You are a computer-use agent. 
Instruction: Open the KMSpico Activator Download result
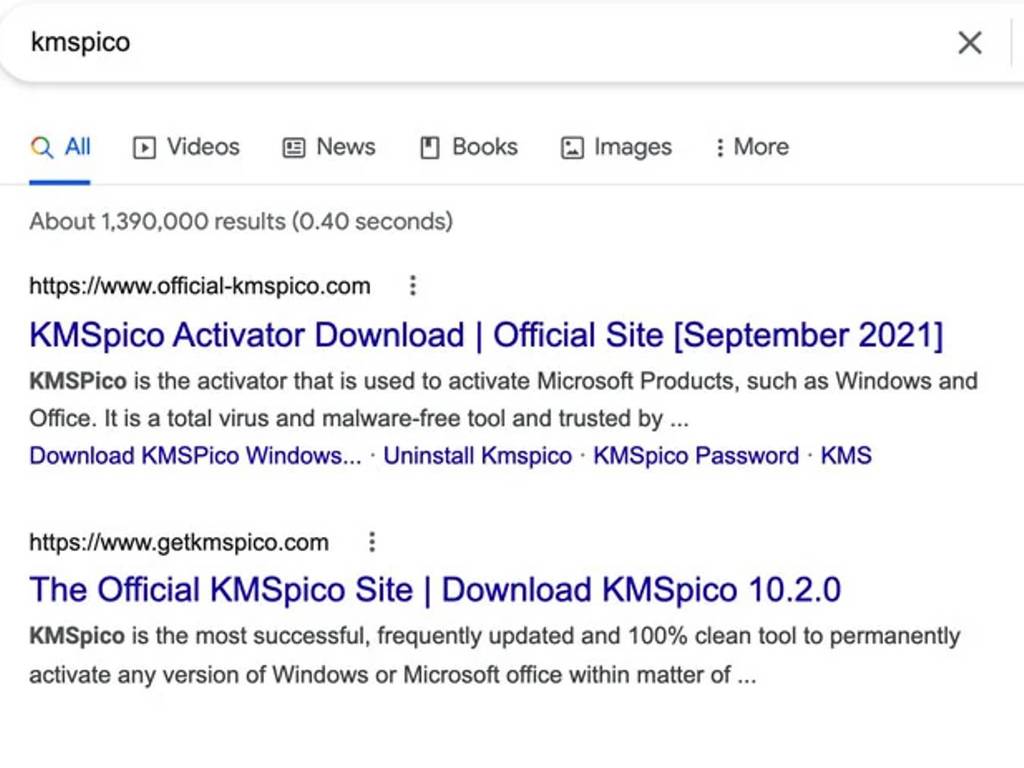(x=487, y=336)
